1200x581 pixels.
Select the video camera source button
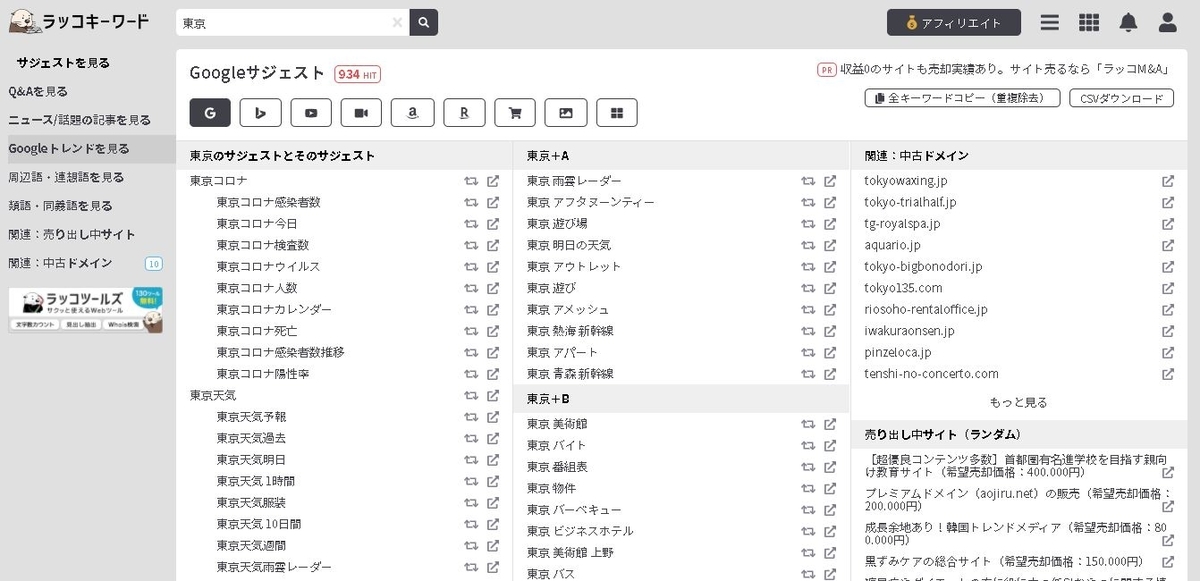point(362,113)
